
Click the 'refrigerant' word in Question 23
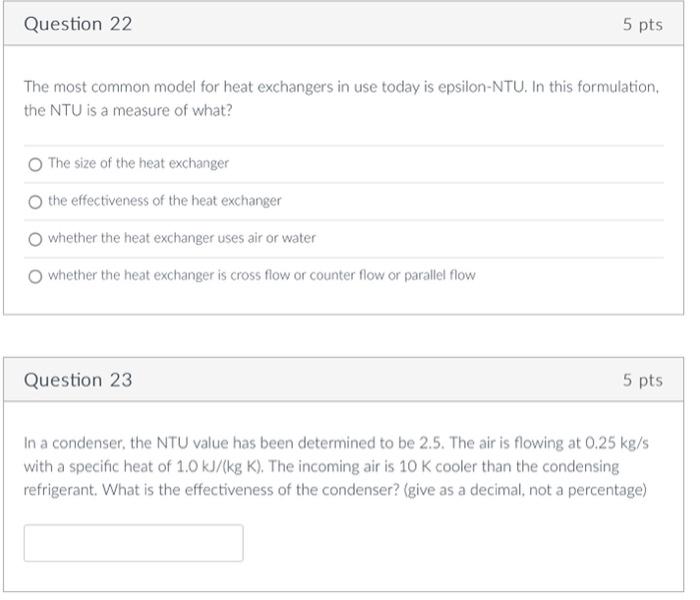pyautogui.click(x=60, y=490)
